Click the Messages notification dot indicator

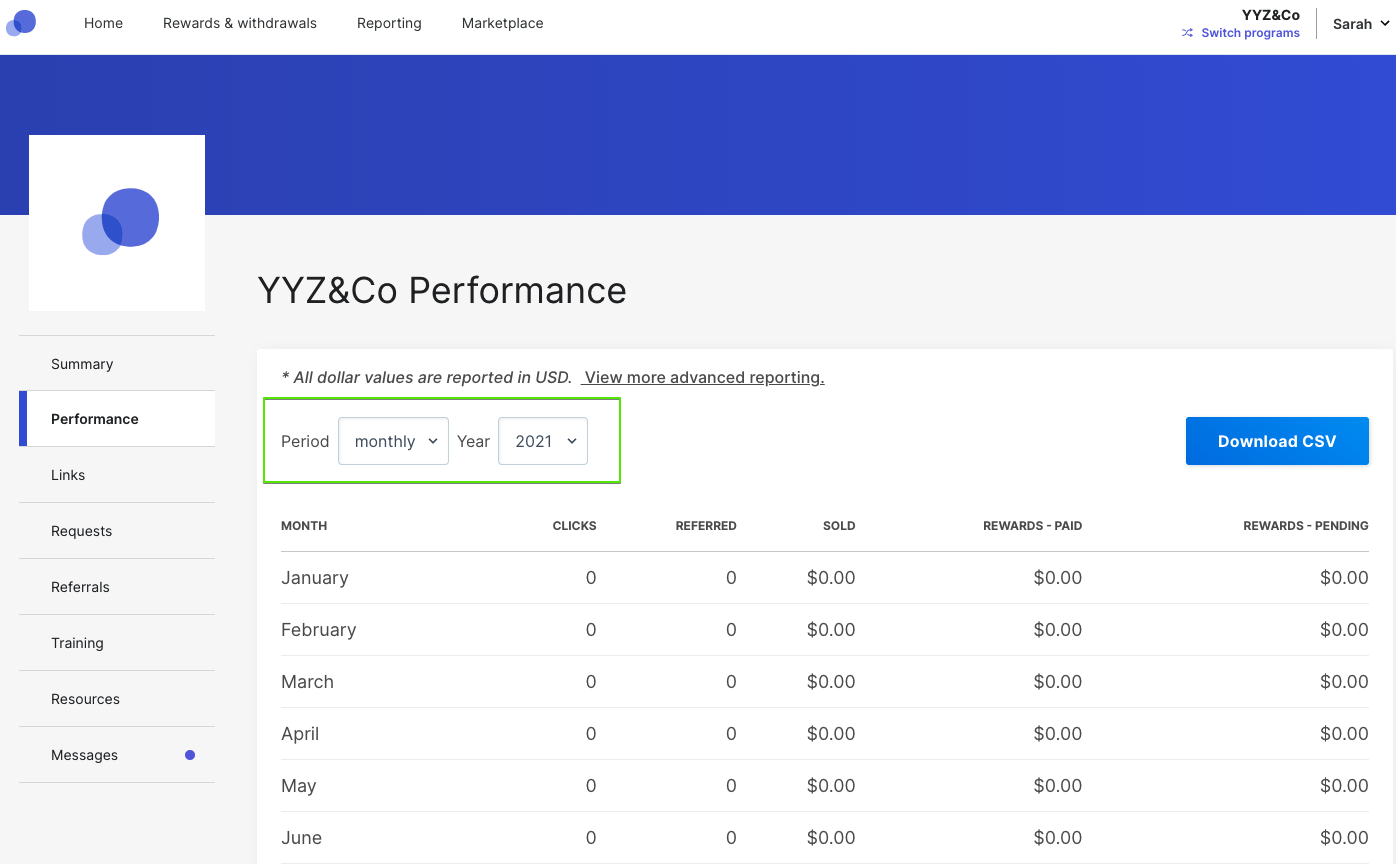[x=189, y=755]
